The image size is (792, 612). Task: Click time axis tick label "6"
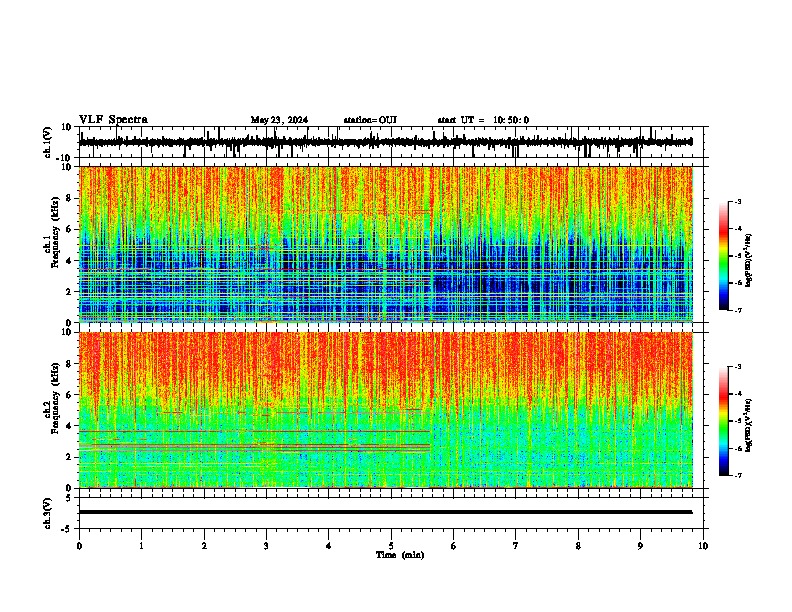(x=453, y=546)
